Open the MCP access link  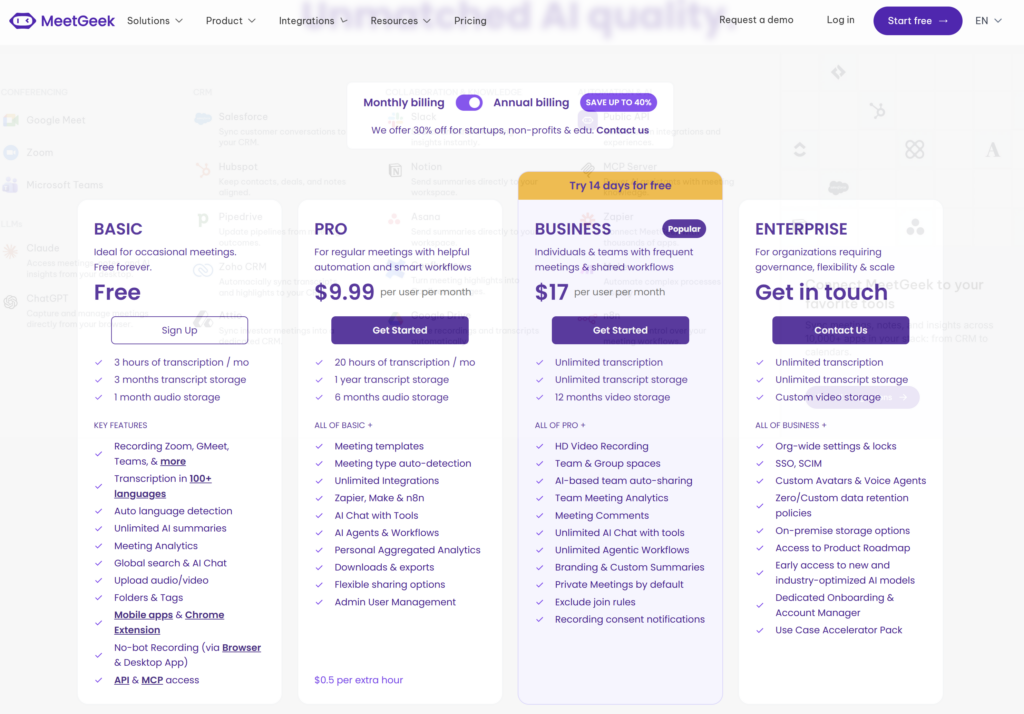pyautogui.click(x=152, y=680)
